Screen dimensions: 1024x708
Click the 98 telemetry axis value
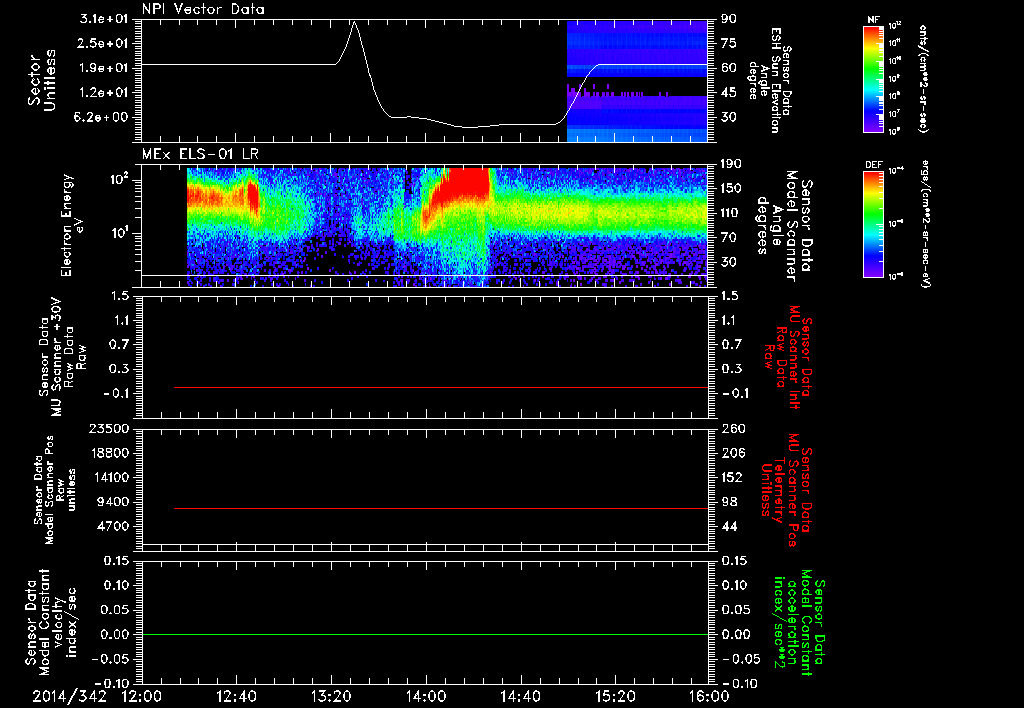click(x=729, y=502)
